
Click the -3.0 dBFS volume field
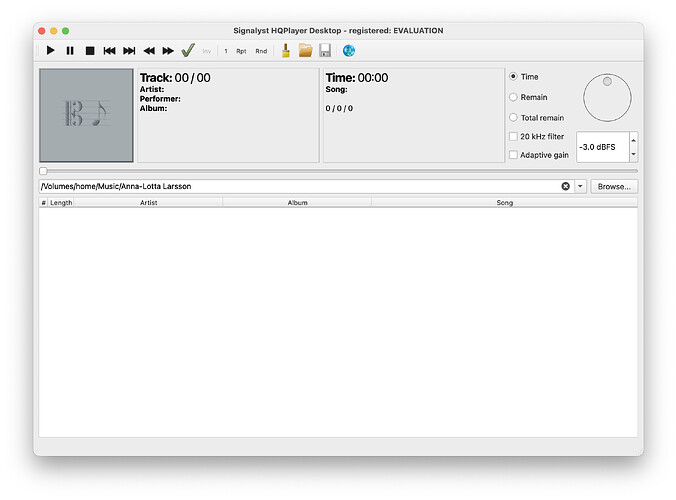[x=603, y=147]
